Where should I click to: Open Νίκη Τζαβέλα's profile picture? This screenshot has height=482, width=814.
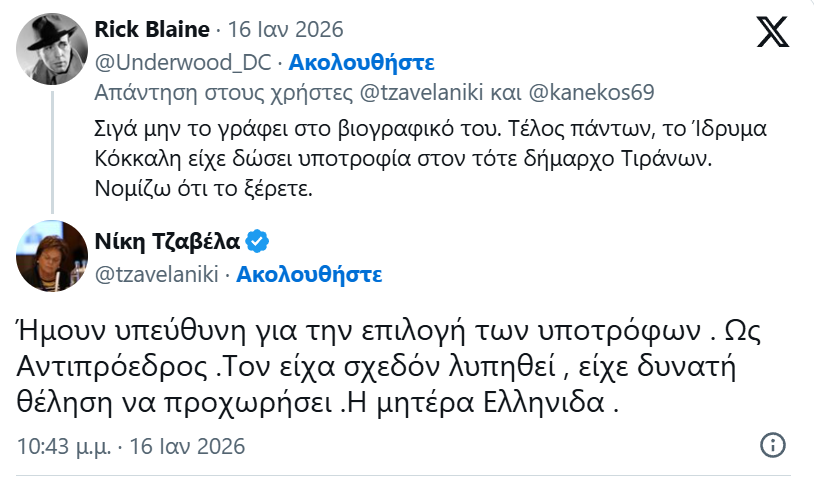click(52, 256)
